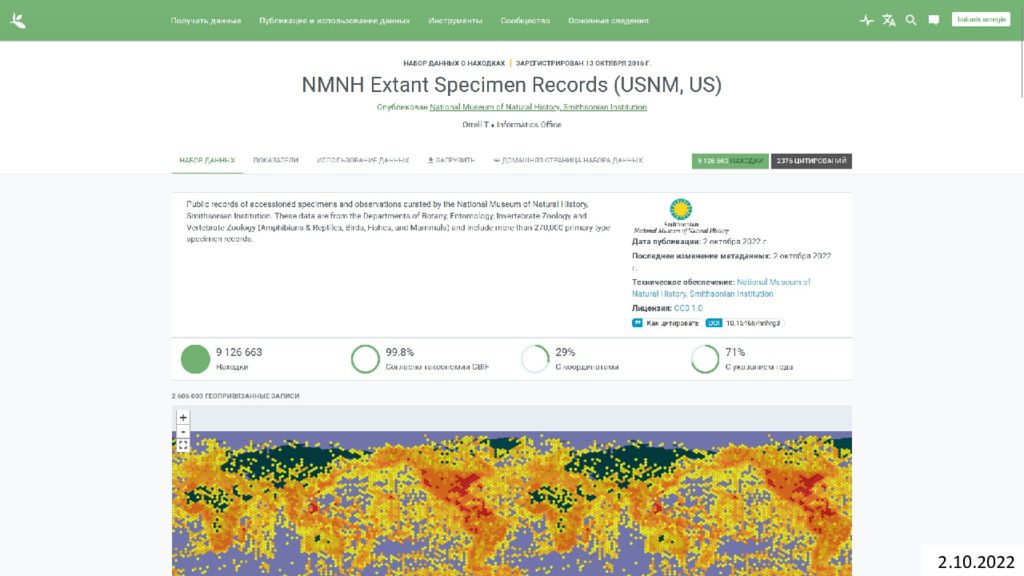1024x576 pixels.
Task: Open the language translate icon
Action: pos(889,20)
